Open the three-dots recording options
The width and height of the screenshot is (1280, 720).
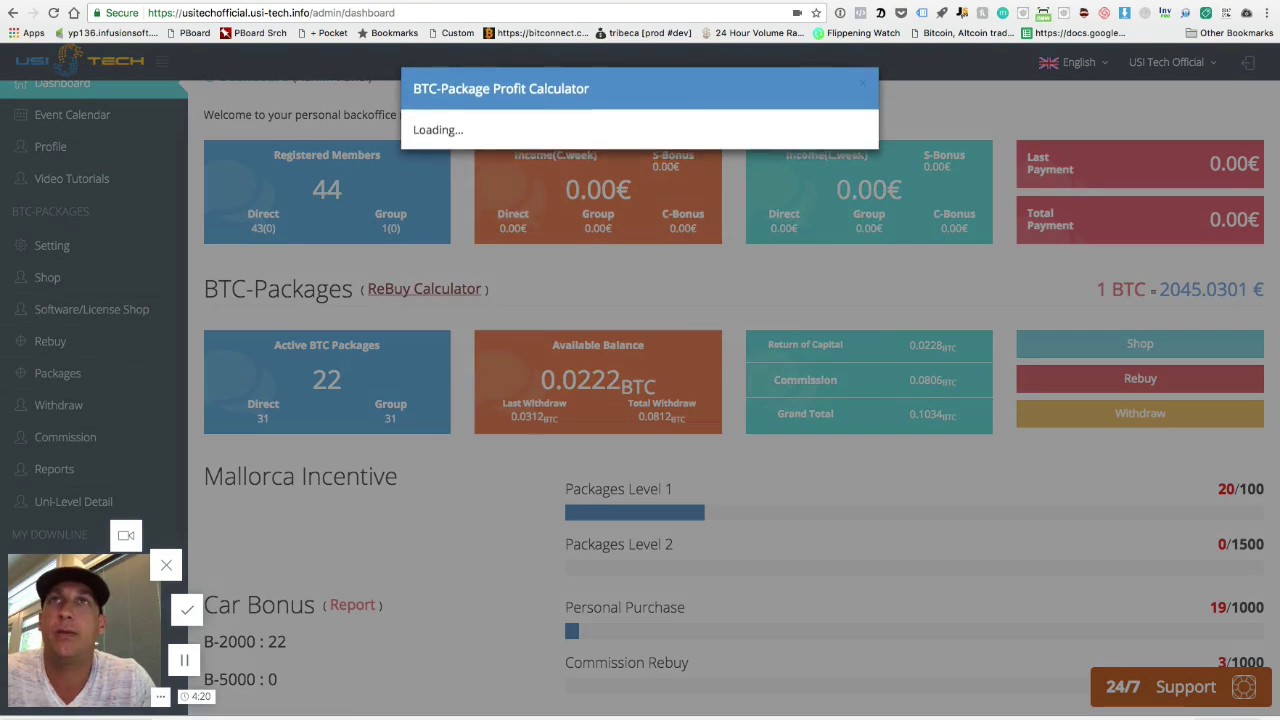161,696
